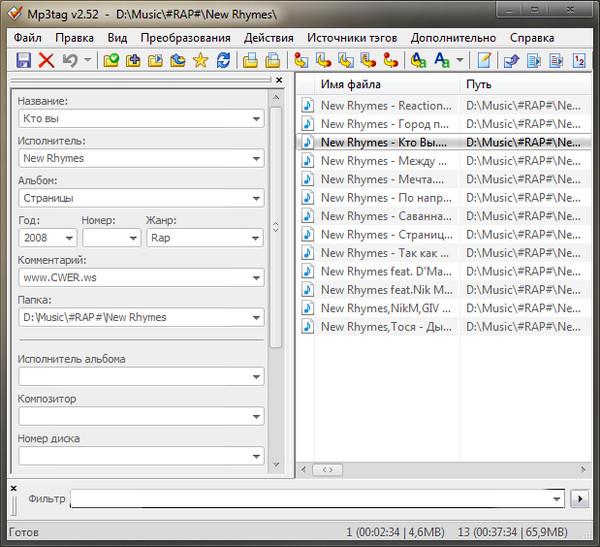Expand the Жанр dropdown showing Rap
This screenshot has height=547, width=600.
click(x=254, y=238)
